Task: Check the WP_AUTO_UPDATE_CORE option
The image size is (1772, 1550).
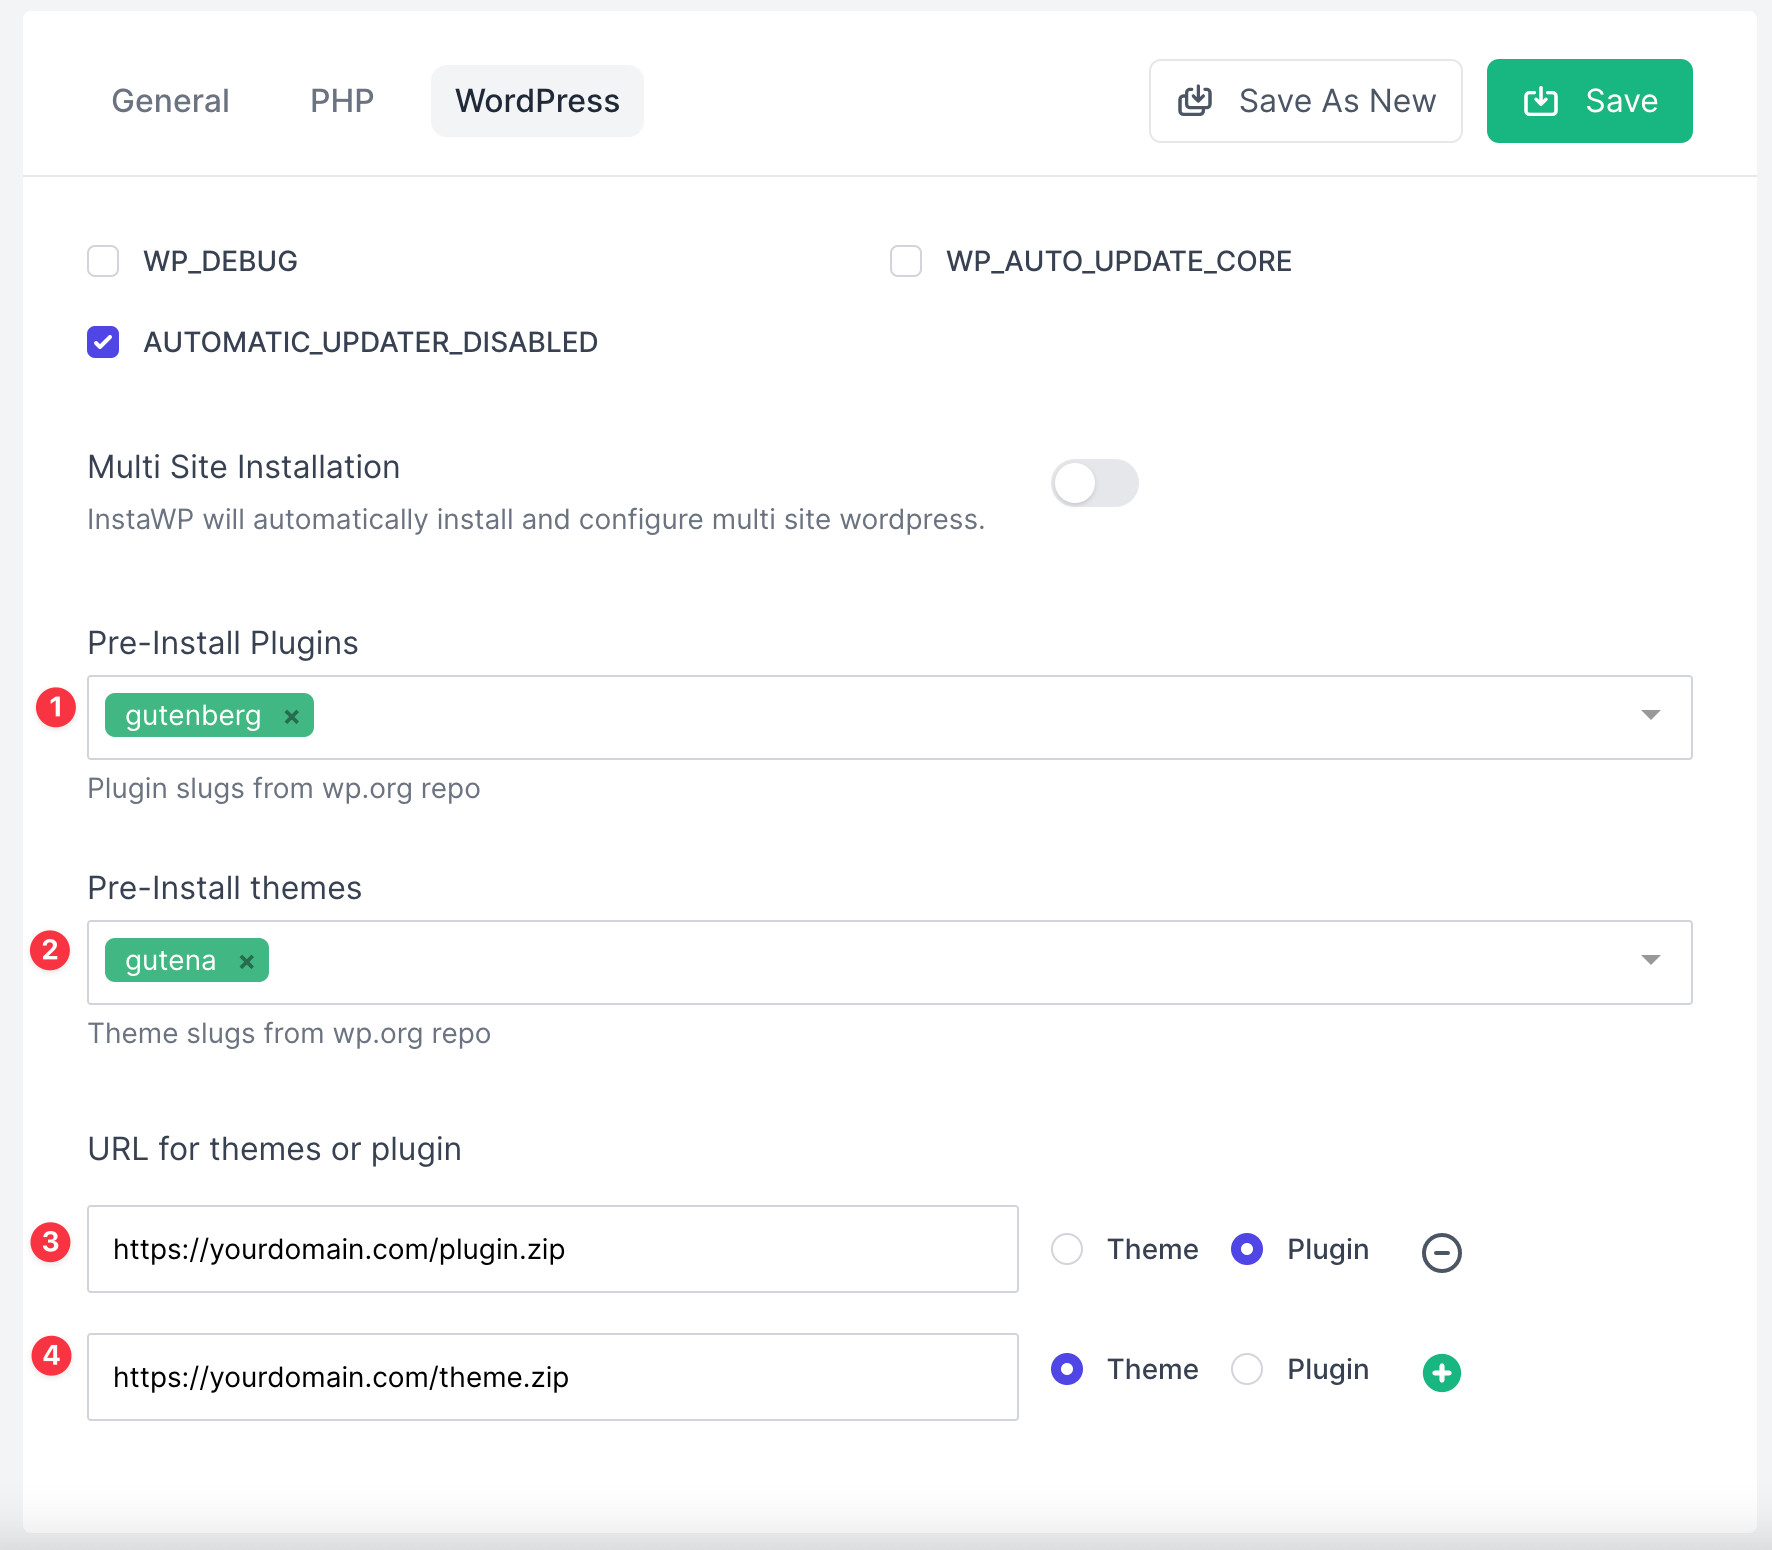Action: click(x=906, y=261)
